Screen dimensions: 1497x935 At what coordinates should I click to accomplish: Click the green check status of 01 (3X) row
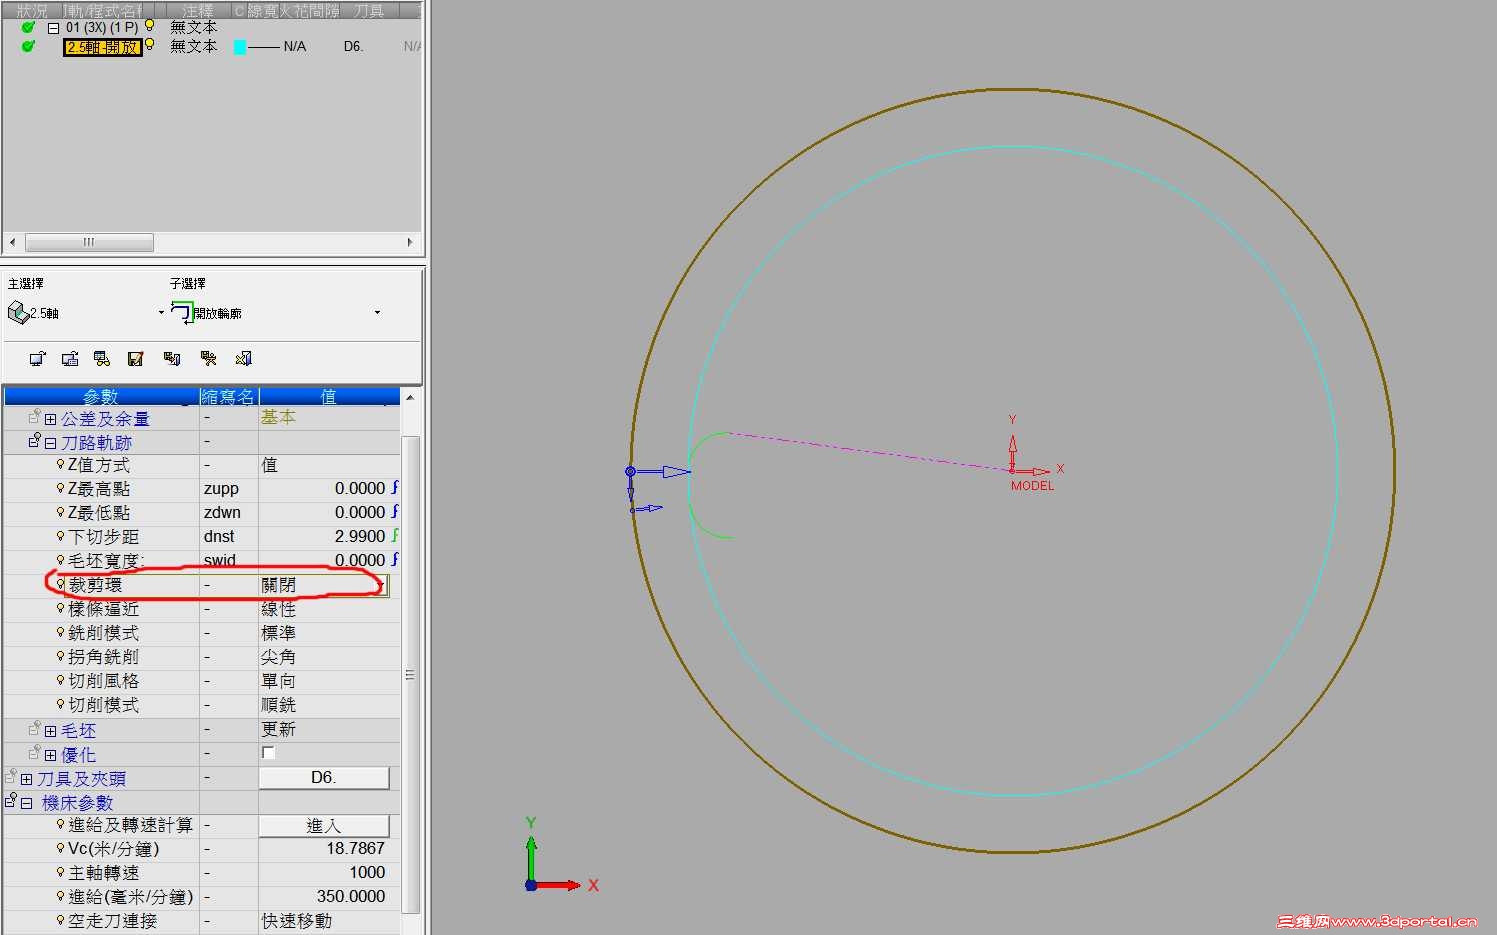click(28, 27)
